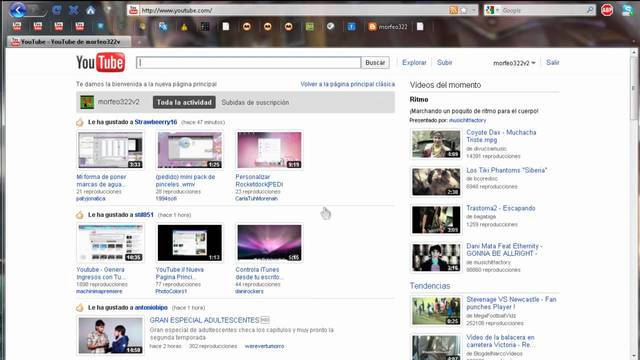Open 'Stevenage VS Newcastle' video link
Viewport: 640px width, 360px height.
511,303
